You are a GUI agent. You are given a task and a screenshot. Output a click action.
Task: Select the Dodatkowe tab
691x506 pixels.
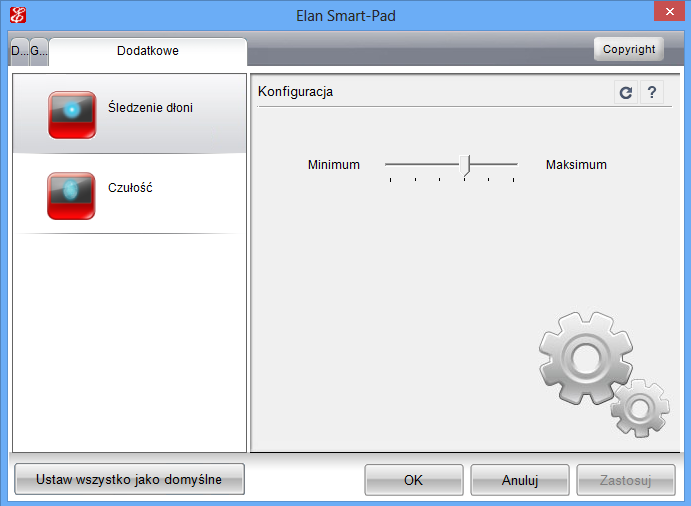point(148,51)
